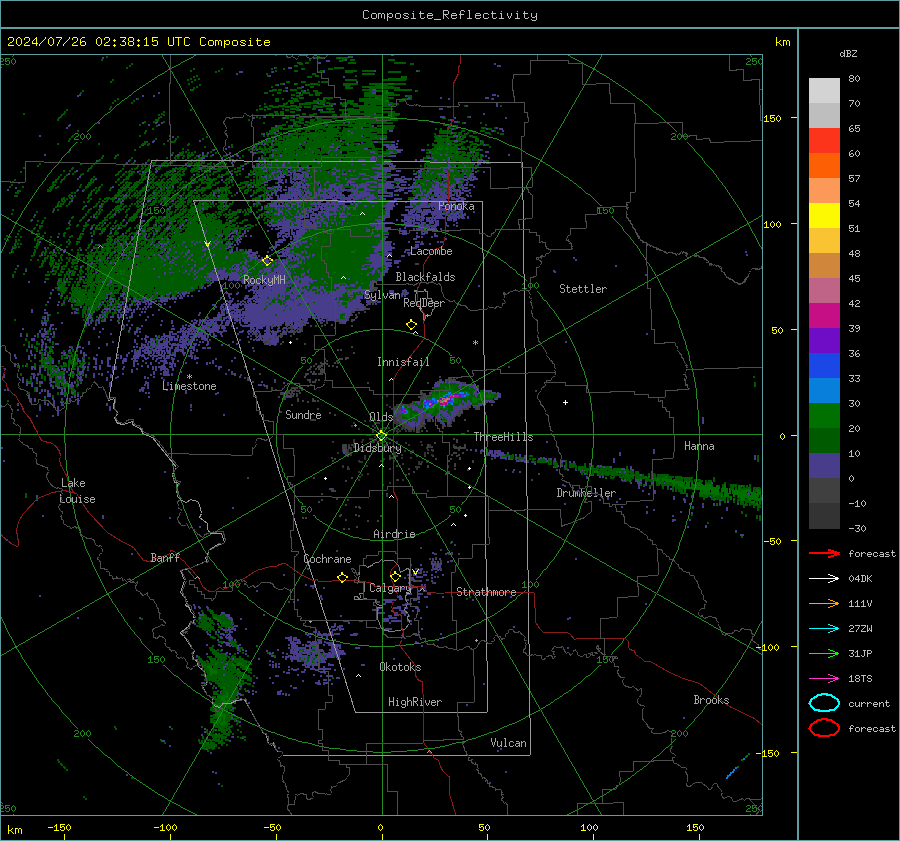900x841 pixels.
Task: Click the Strathmore city label
Action: click(x=486, y=592)
